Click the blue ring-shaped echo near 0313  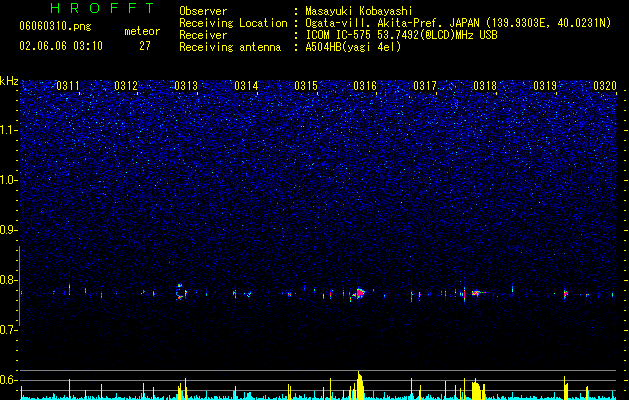point(180,292)
